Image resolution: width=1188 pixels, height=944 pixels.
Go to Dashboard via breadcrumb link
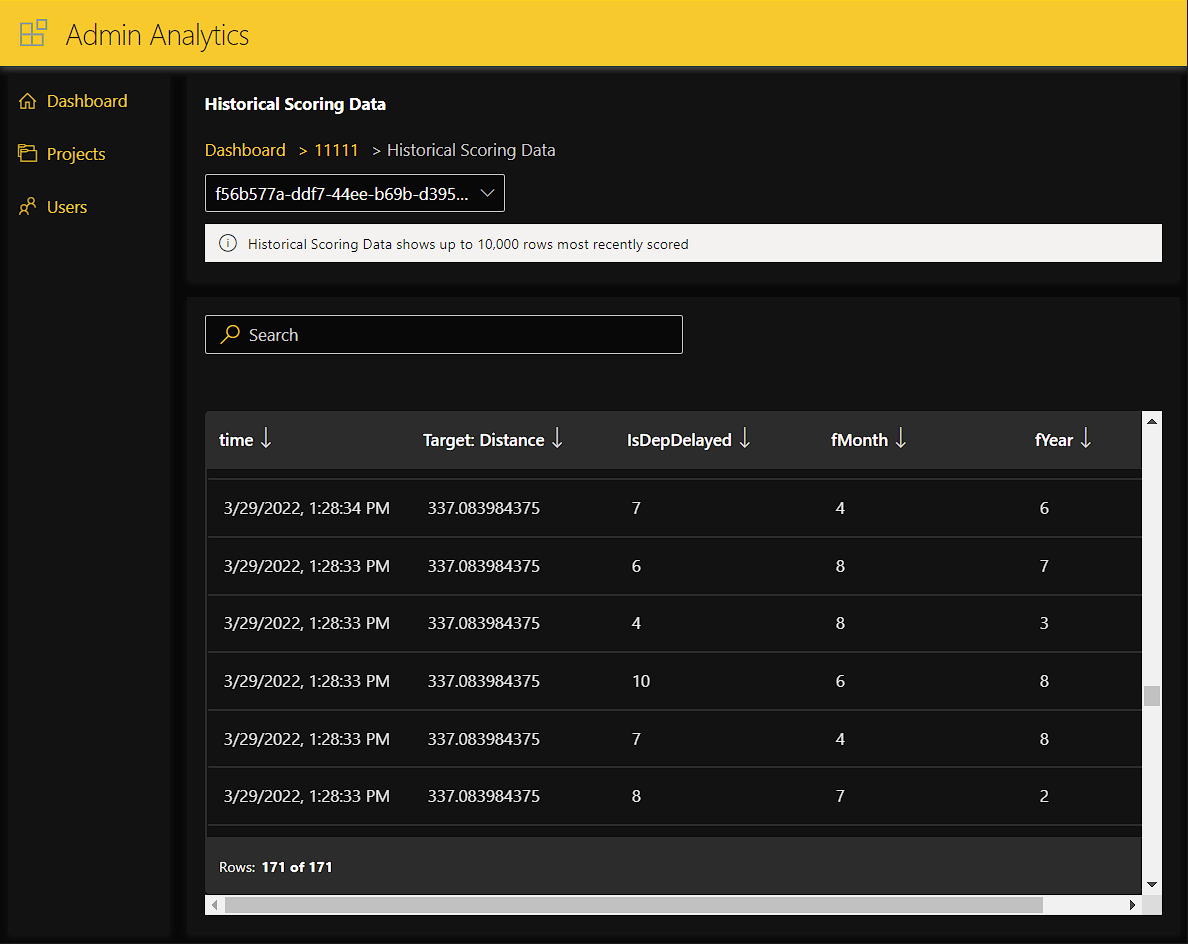tap(245, 150)
